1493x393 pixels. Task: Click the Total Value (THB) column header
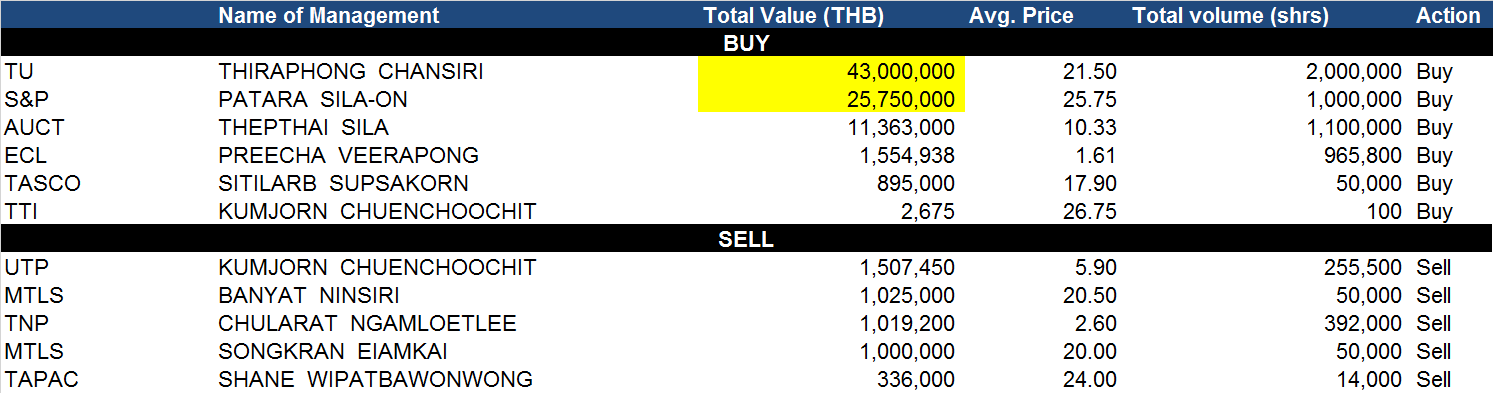(x=794, y=15)
